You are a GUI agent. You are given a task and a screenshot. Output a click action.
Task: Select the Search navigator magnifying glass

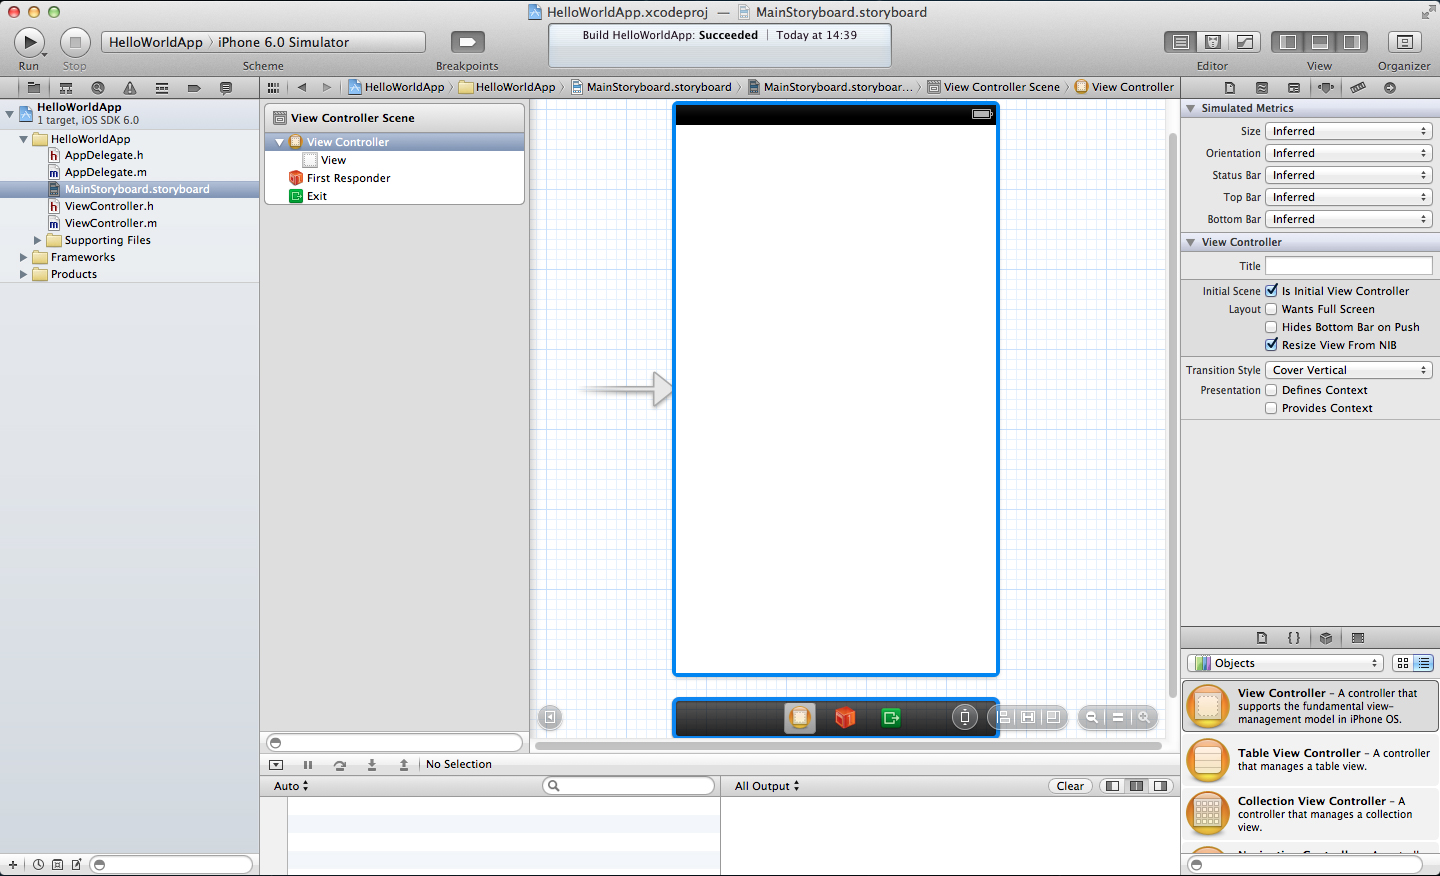click(x=96, y=87)
